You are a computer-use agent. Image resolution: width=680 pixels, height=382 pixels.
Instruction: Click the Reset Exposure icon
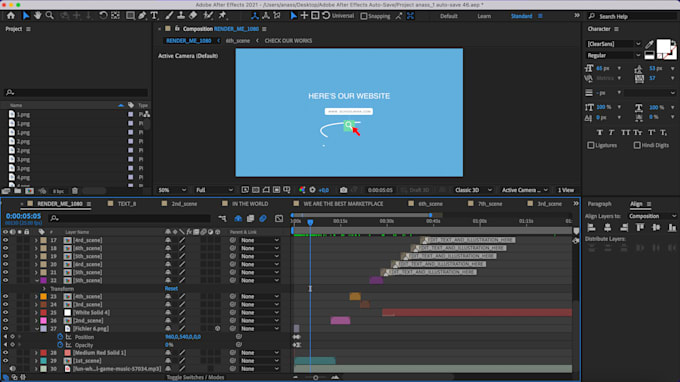coord(312,190)
